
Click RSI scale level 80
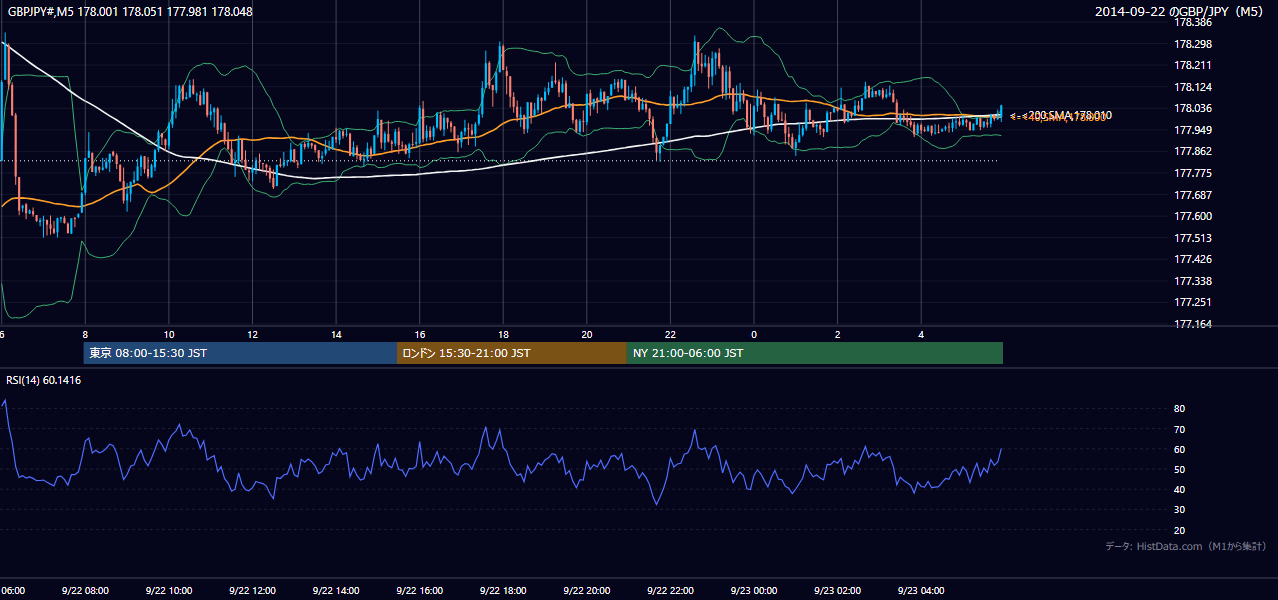point(1180,409)
